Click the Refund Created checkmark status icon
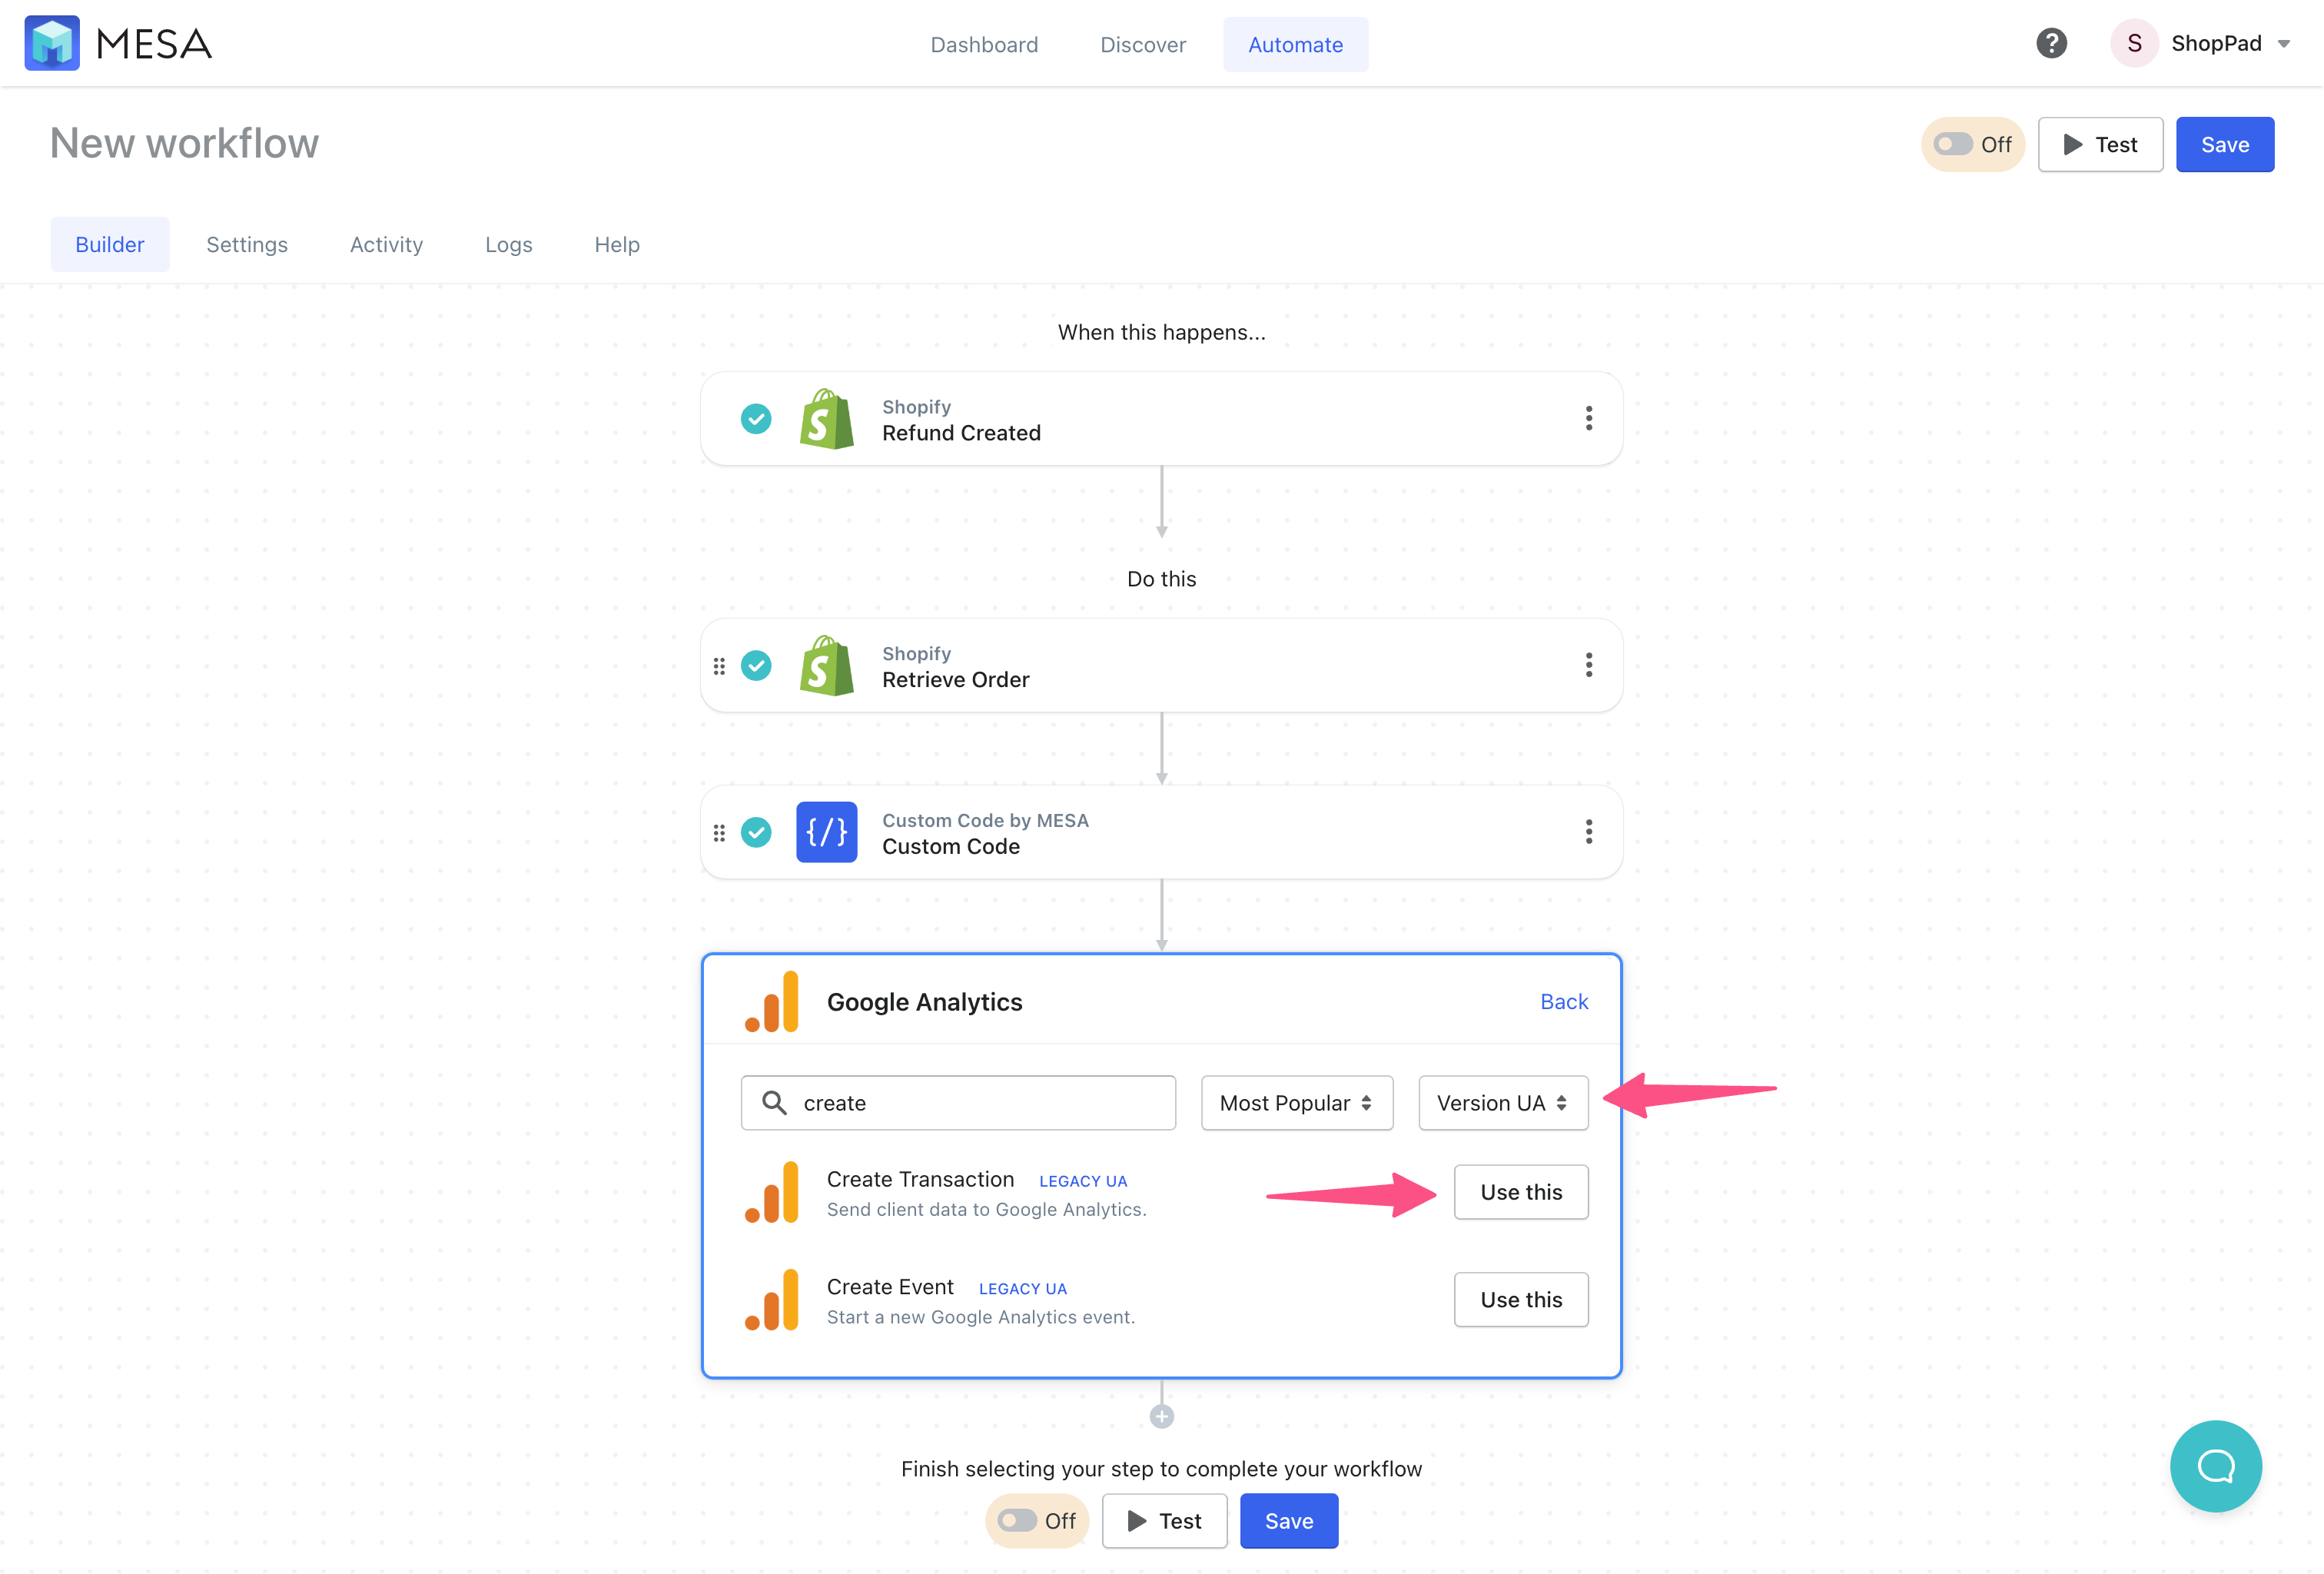The width and height of the screenshot is (2324, 1574). (756, 419)
